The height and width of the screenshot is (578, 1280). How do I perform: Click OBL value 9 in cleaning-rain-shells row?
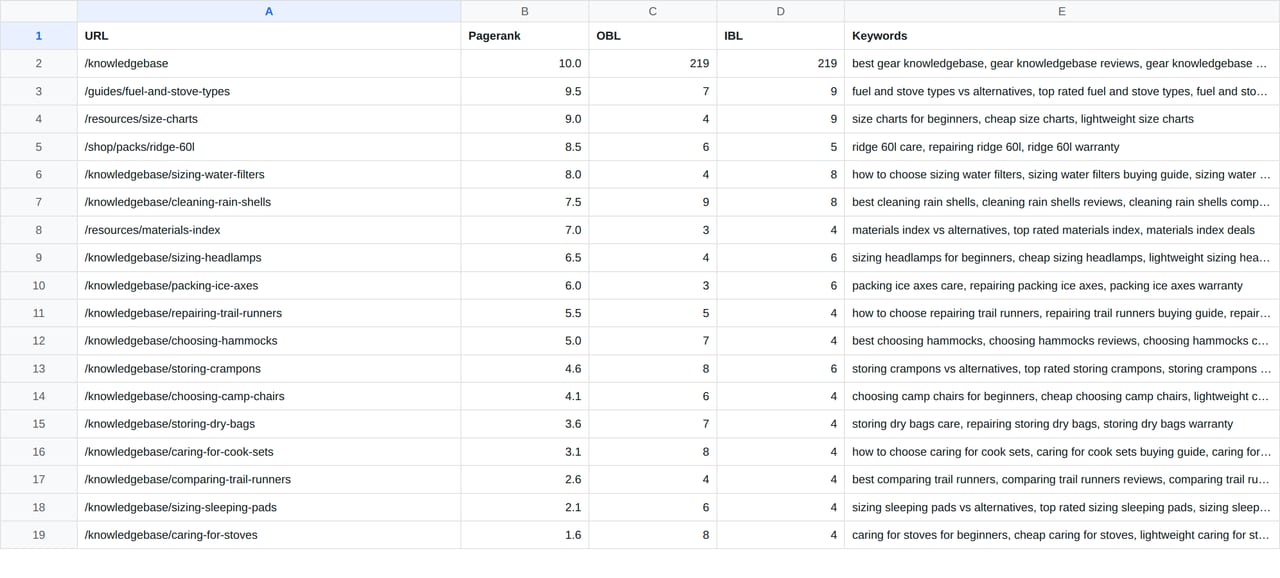click(x=653, y=202)
